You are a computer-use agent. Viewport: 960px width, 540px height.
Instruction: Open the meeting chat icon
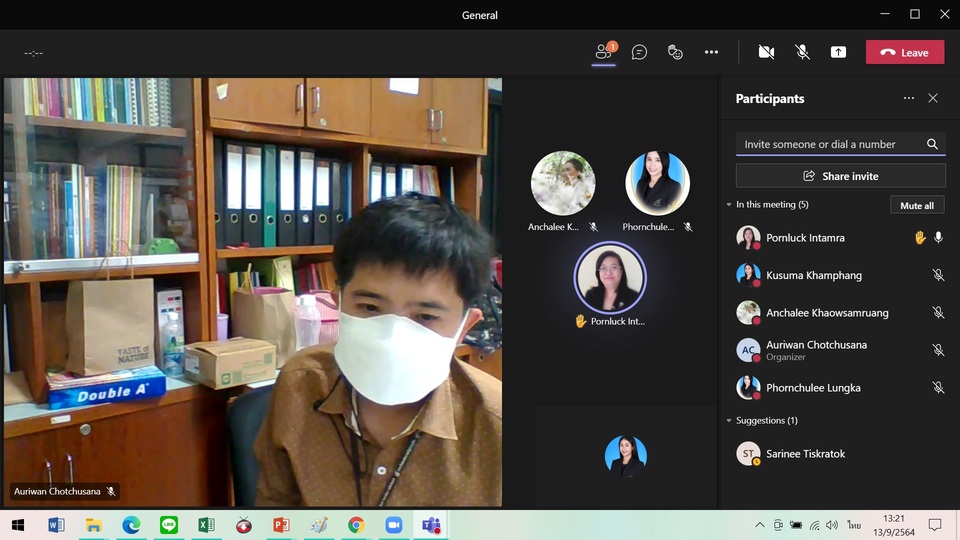click(639, 52)
